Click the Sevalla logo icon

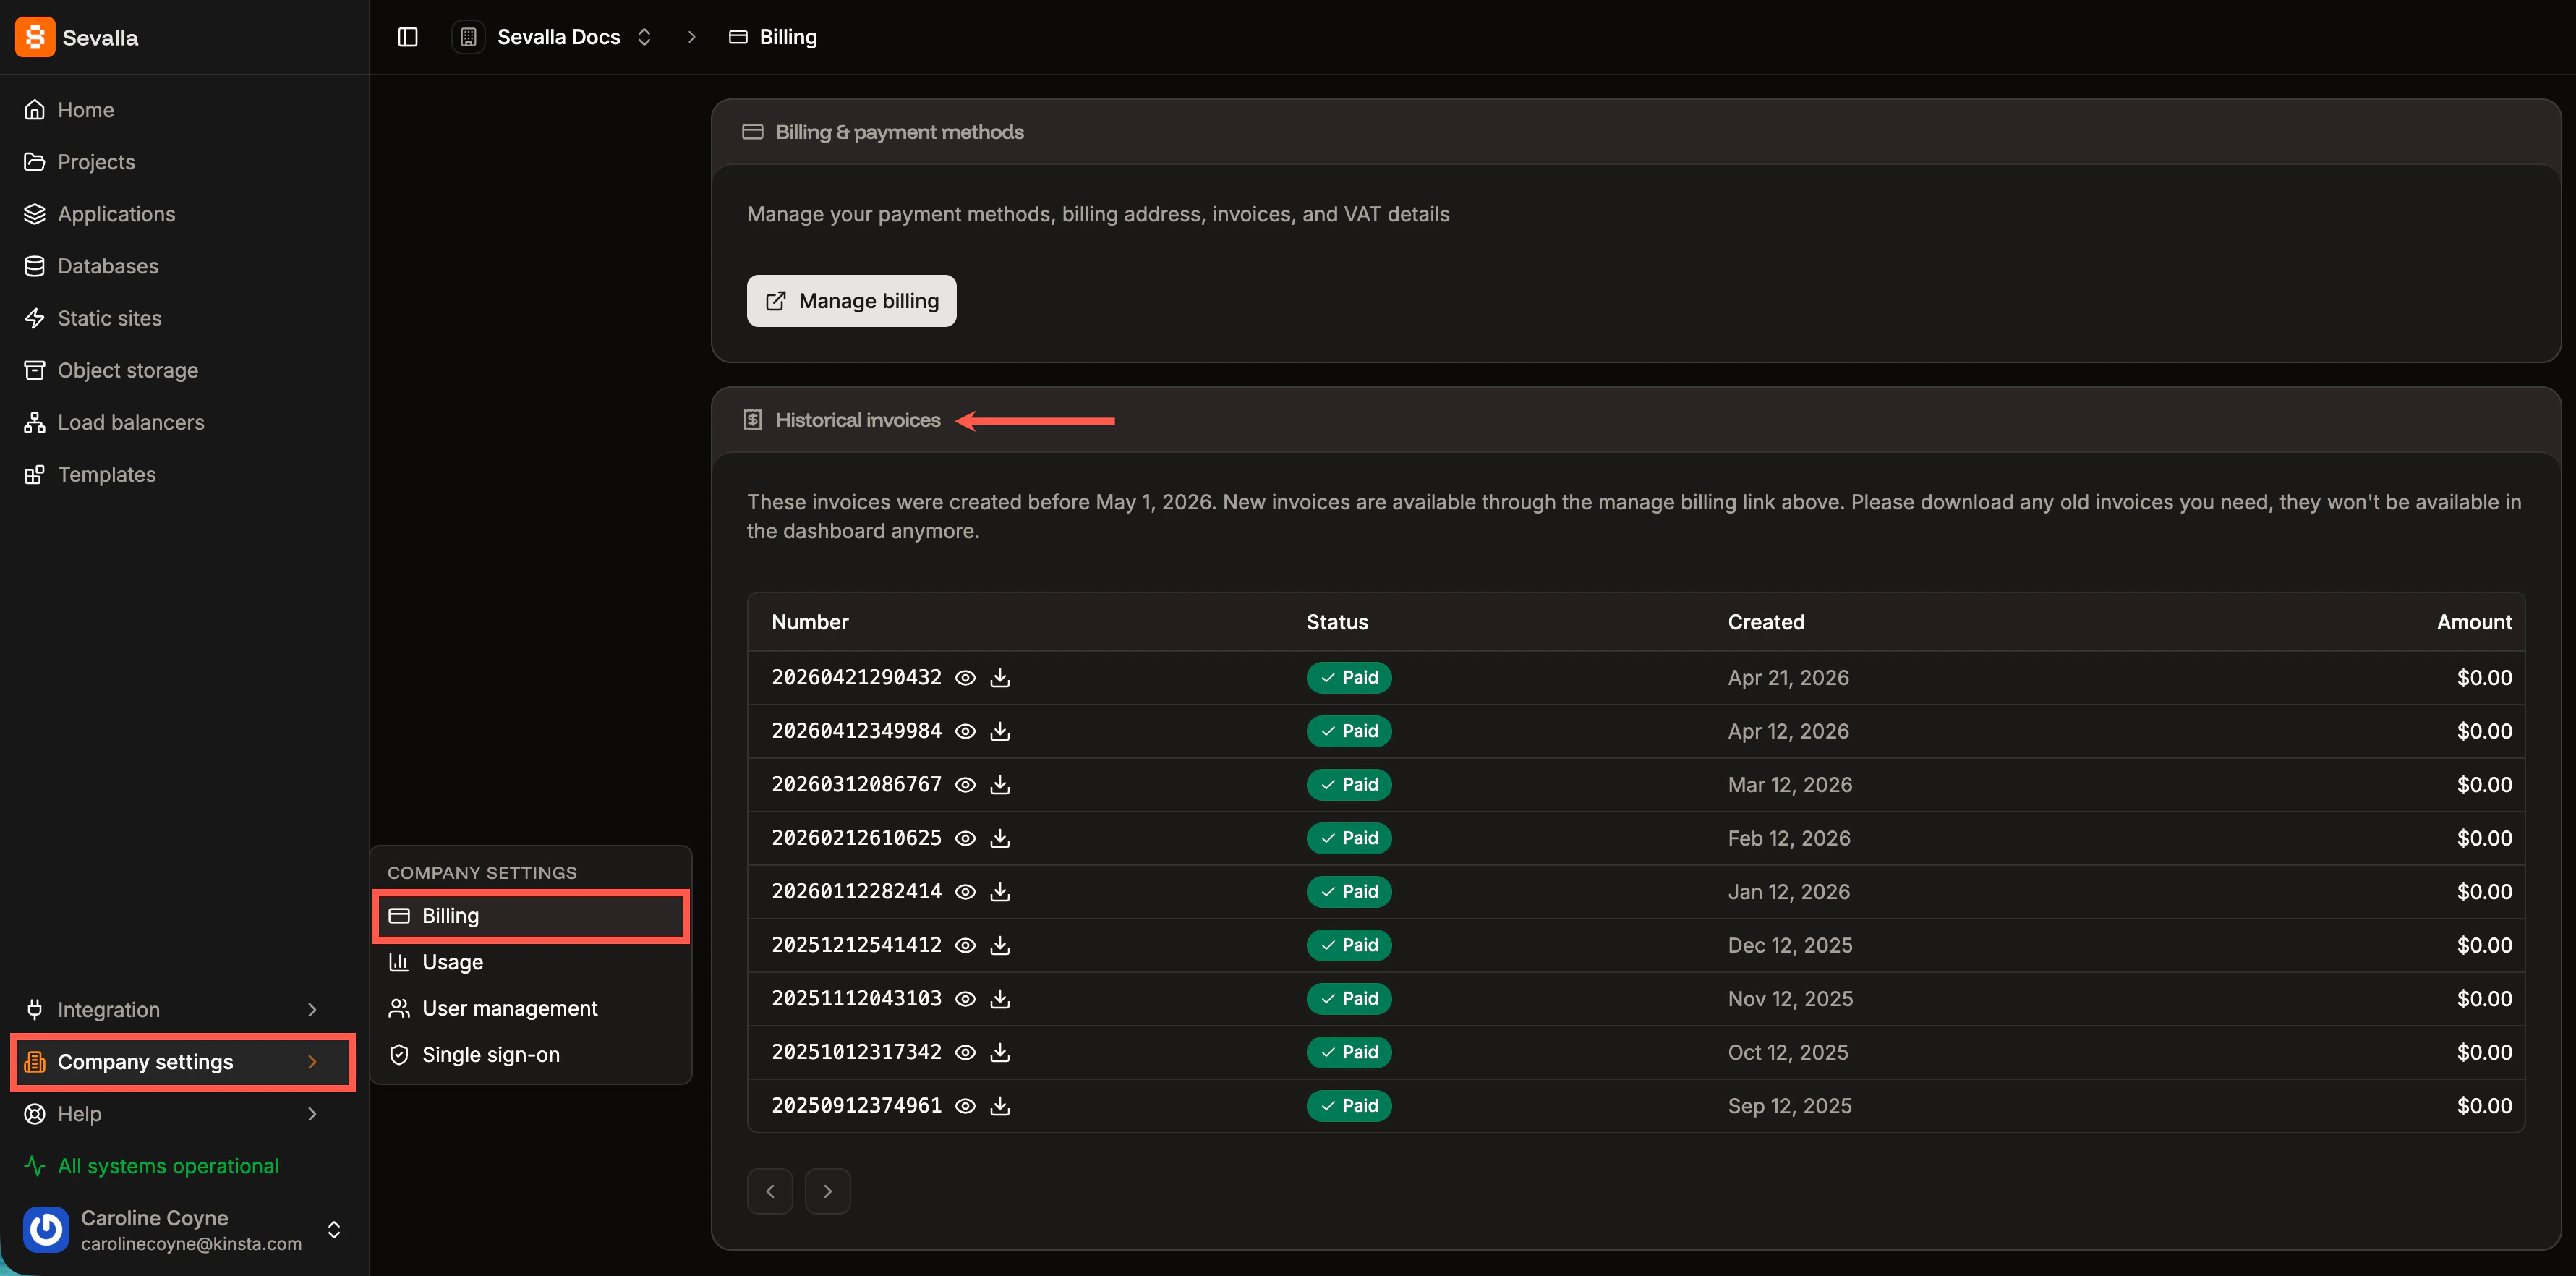(35, 37)
